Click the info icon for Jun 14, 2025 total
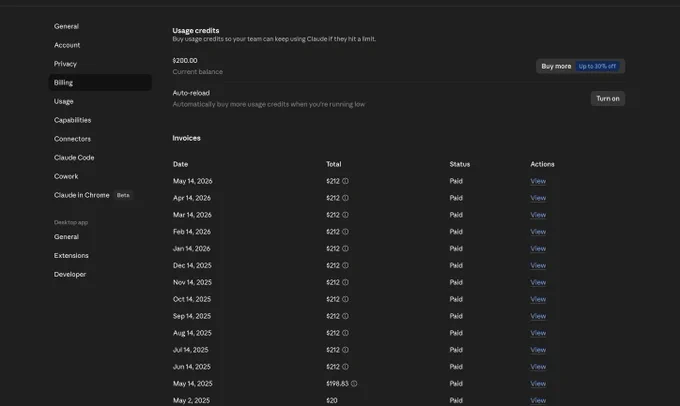The image size is (680, 406). pyautogui.click(x=345, y=367)
